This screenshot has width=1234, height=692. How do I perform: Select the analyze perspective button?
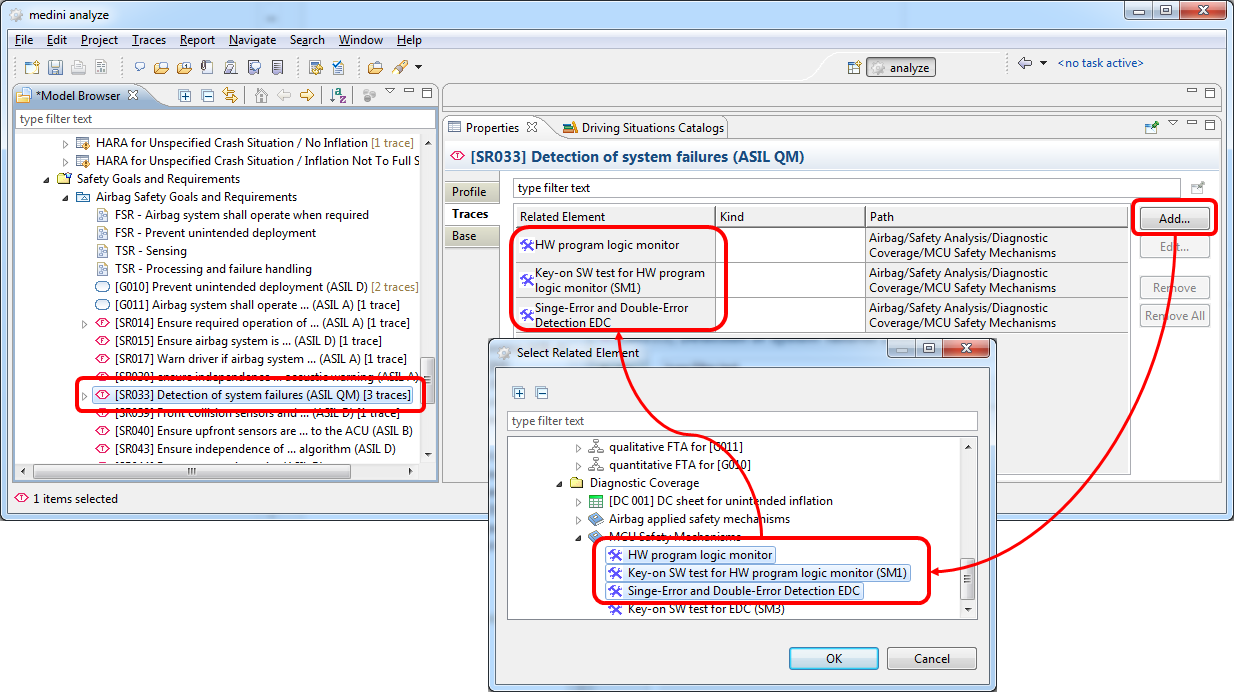(x=901, y=68)
